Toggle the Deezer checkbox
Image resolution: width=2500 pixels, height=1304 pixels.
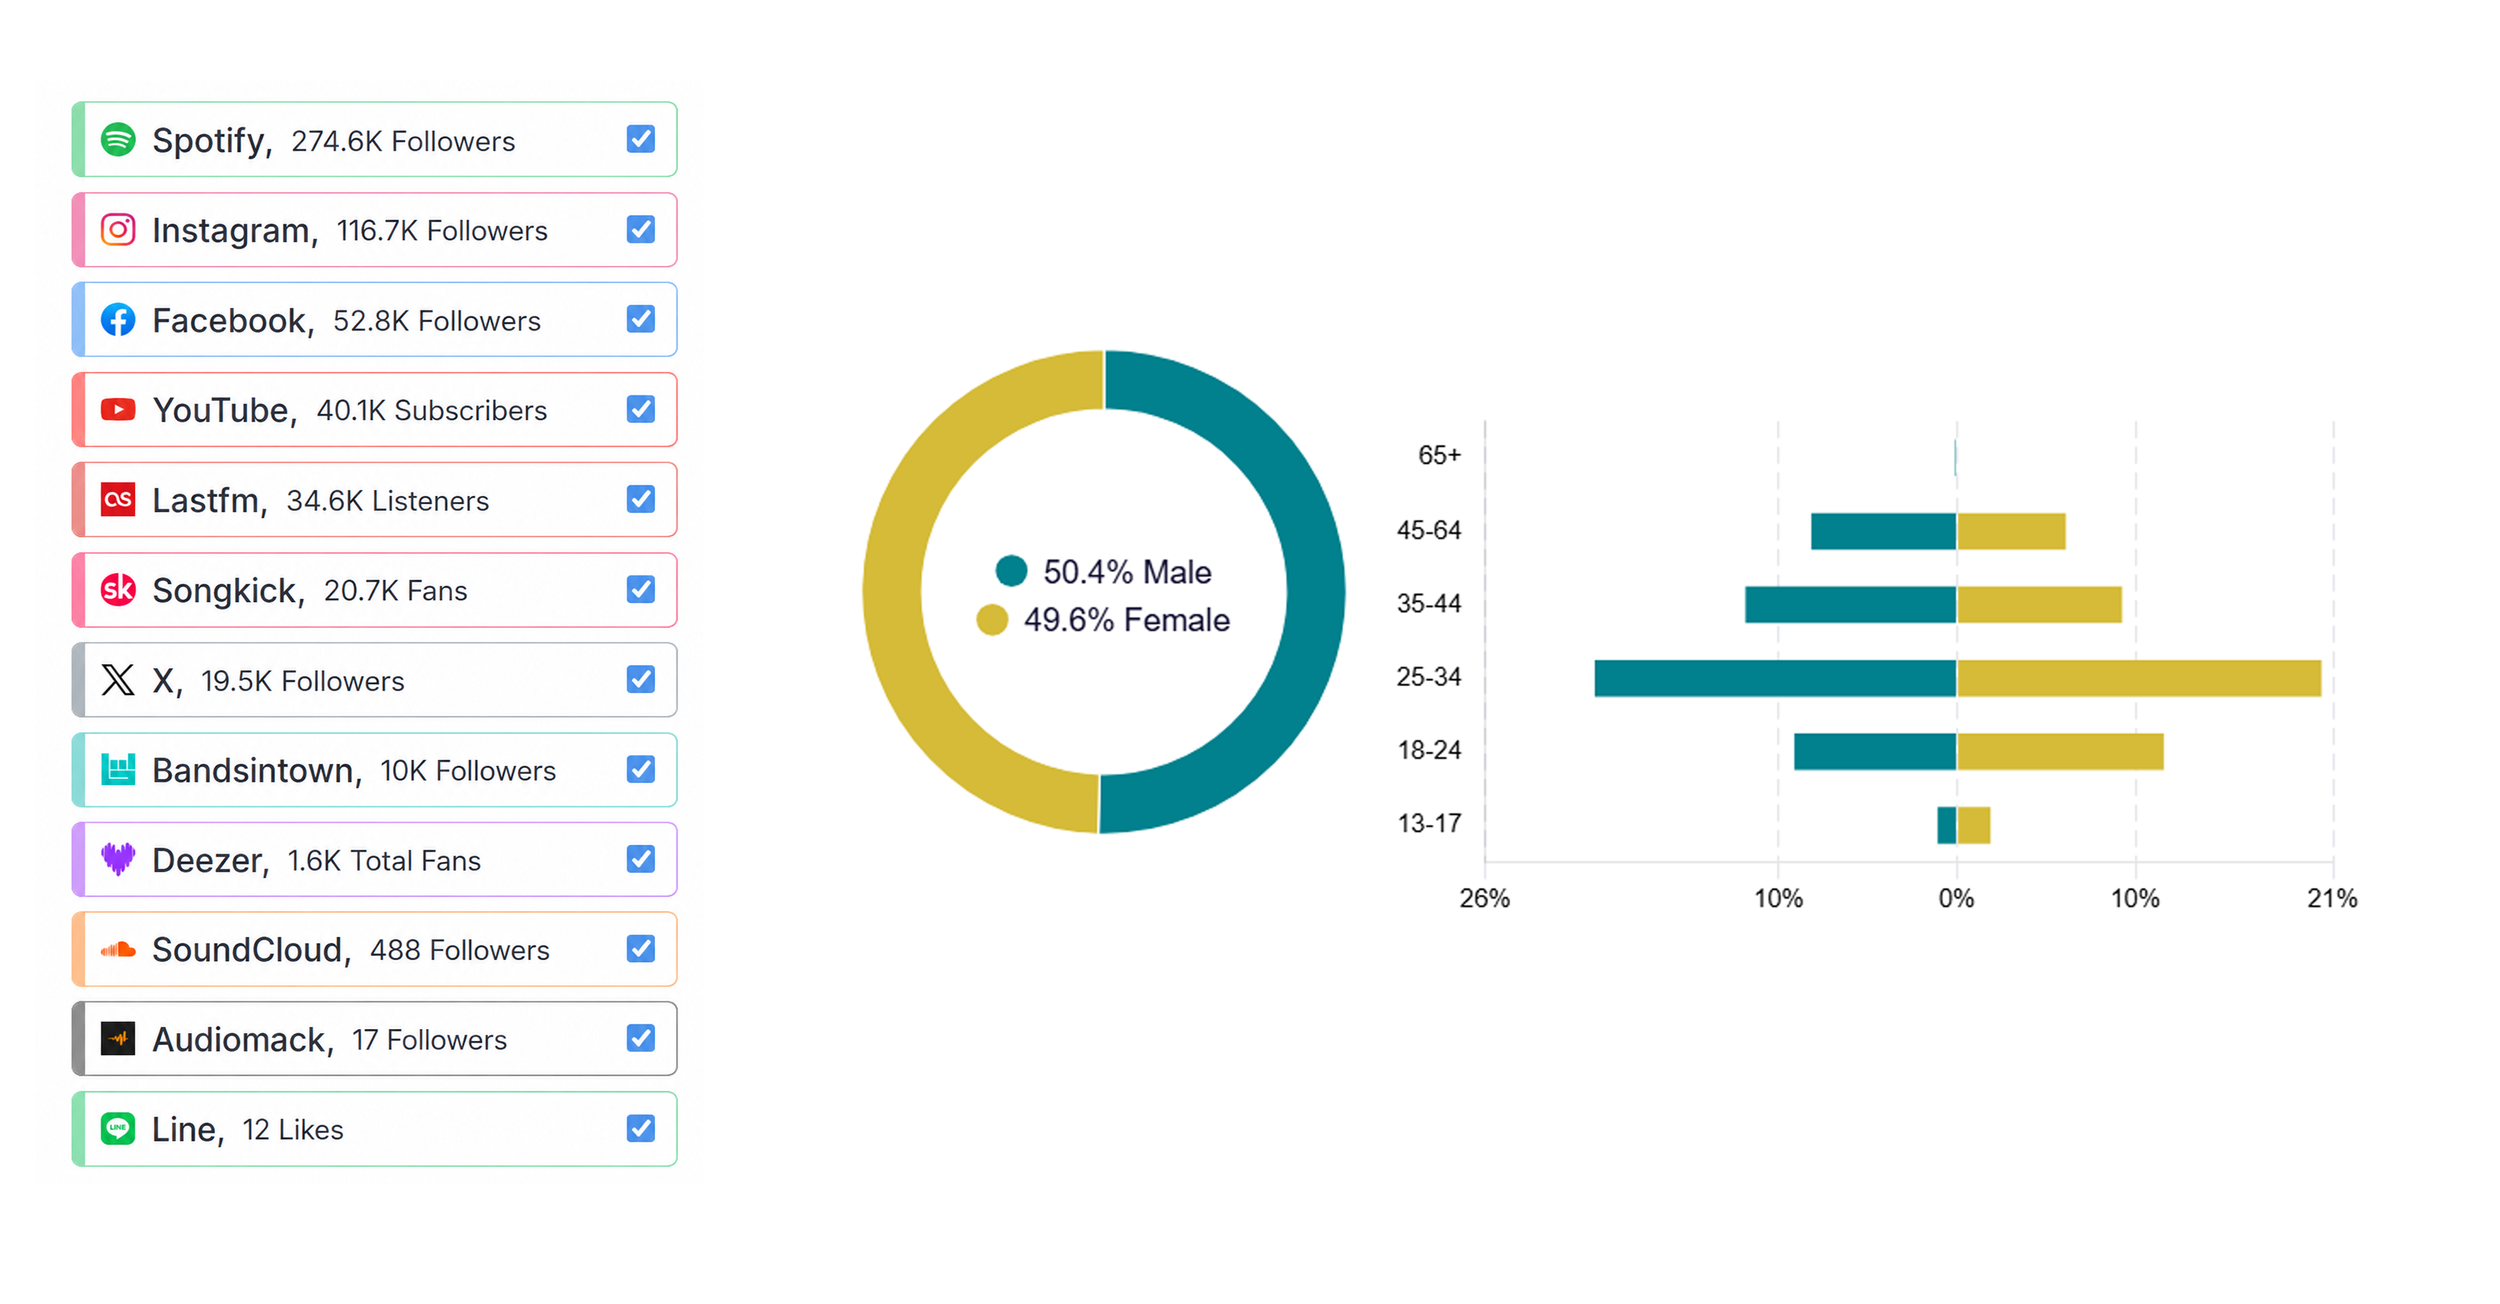[641, 859]
